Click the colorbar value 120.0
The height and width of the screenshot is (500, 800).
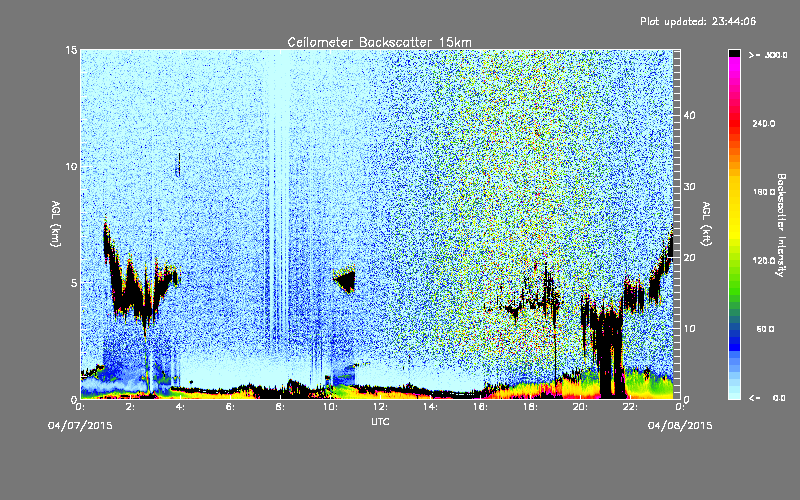764,260
